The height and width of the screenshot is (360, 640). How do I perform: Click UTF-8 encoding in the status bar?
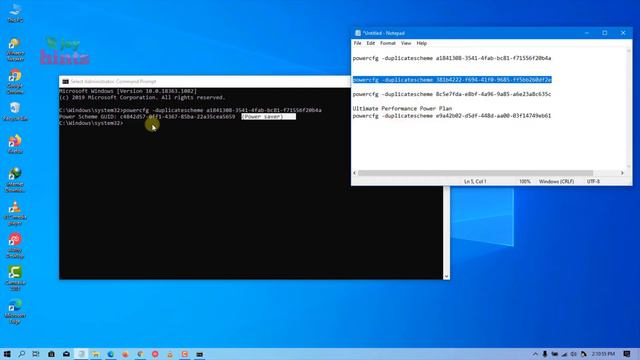tap(593, 181)
